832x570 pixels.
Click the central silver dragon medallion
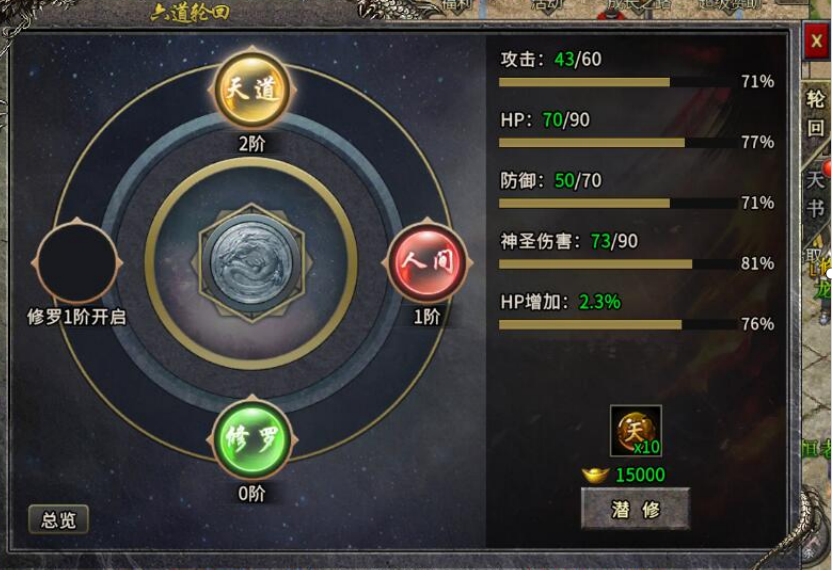click(x=252, y=262)
